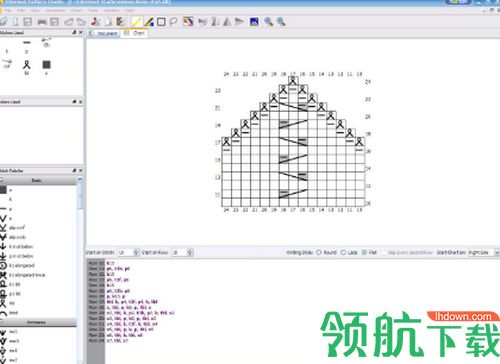Select the rainbow color fill tool
This screenshot has width=500, height=364.
(x=149, y=22)
